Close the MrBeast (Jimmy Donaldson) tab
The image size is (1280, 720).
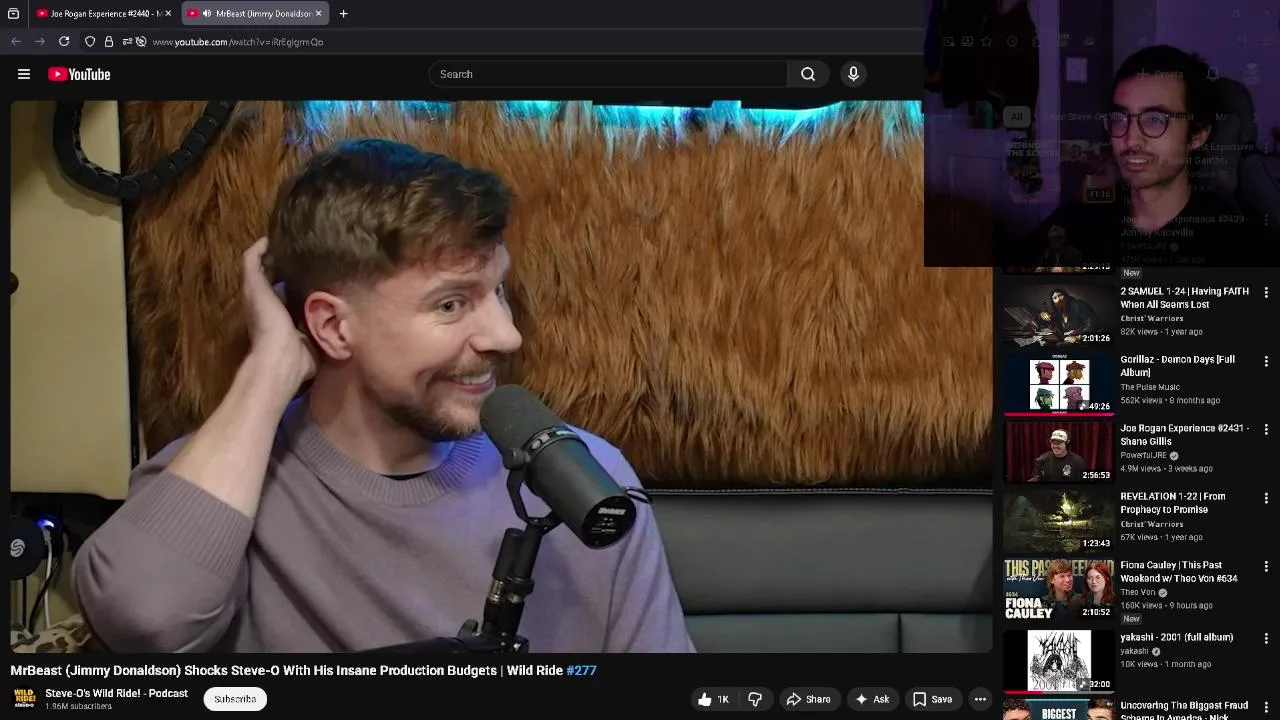[319, 14]
